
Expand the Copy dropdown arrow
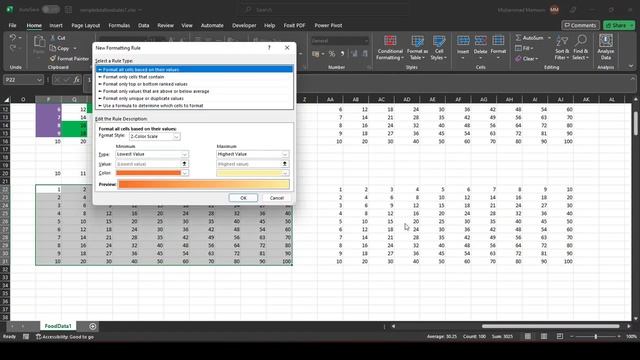75,48
